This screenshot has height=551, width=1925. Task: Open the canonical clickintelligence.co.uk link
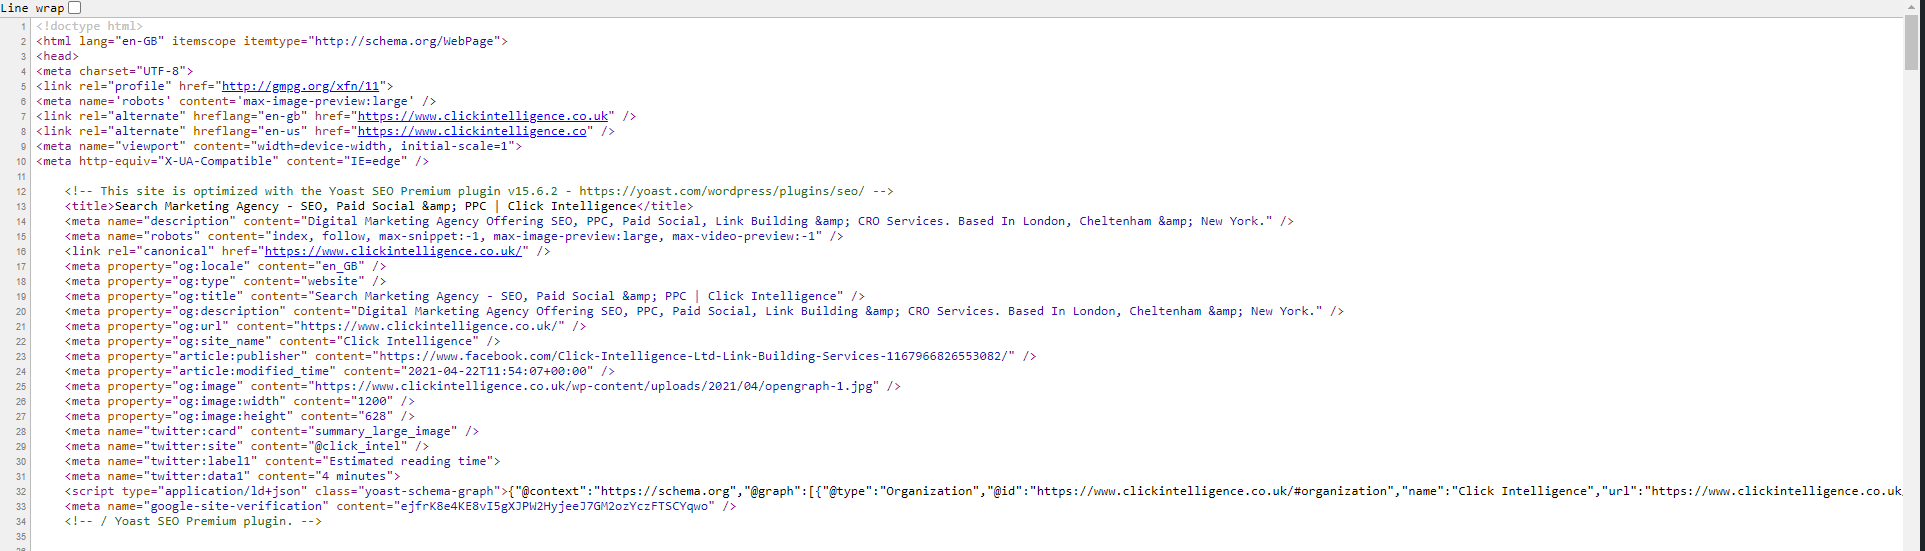click(x=393, y=251)
